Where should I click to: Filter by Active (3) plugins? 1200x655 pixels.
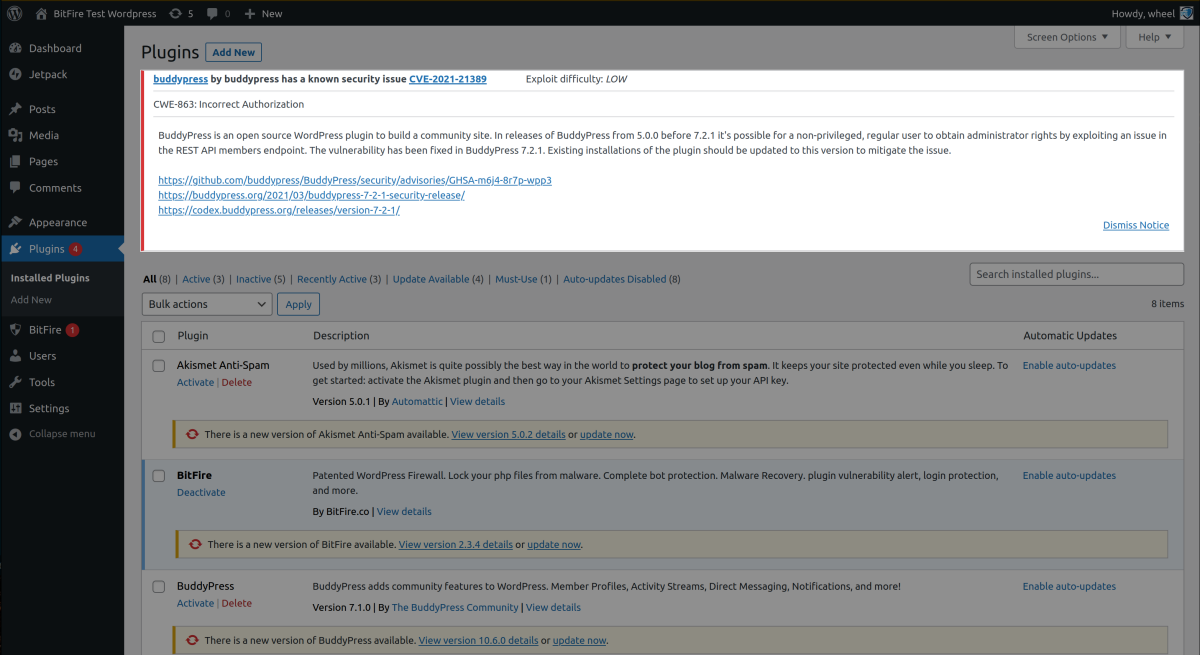point(203,279)
